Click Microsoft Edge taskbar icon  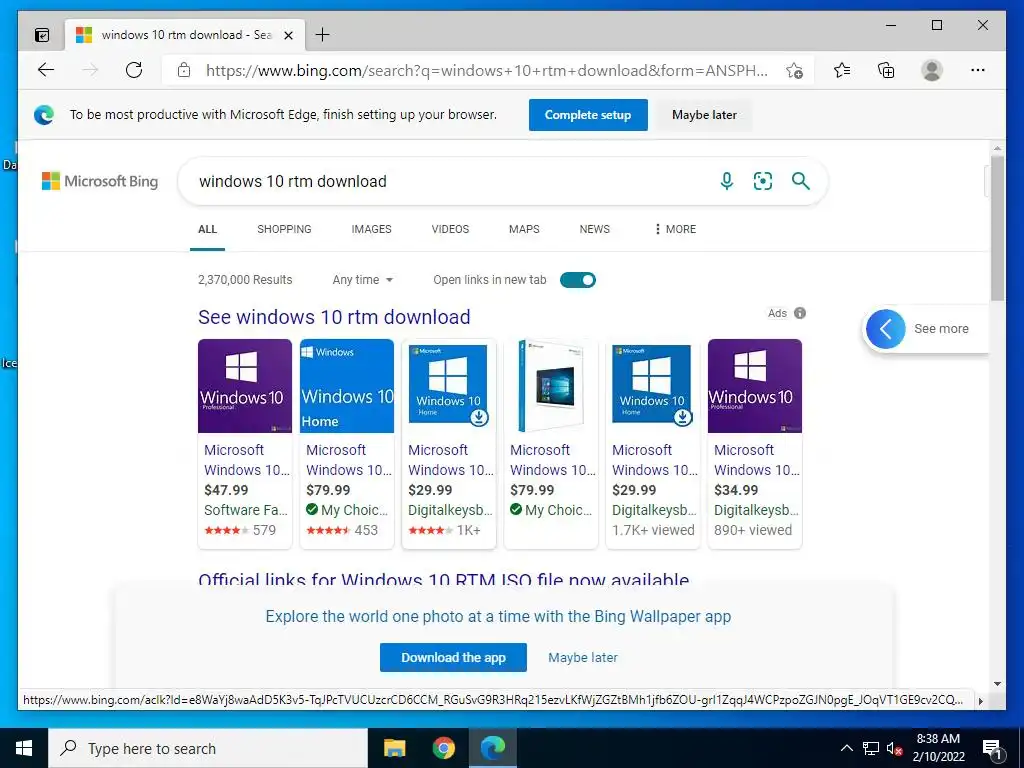493,748
